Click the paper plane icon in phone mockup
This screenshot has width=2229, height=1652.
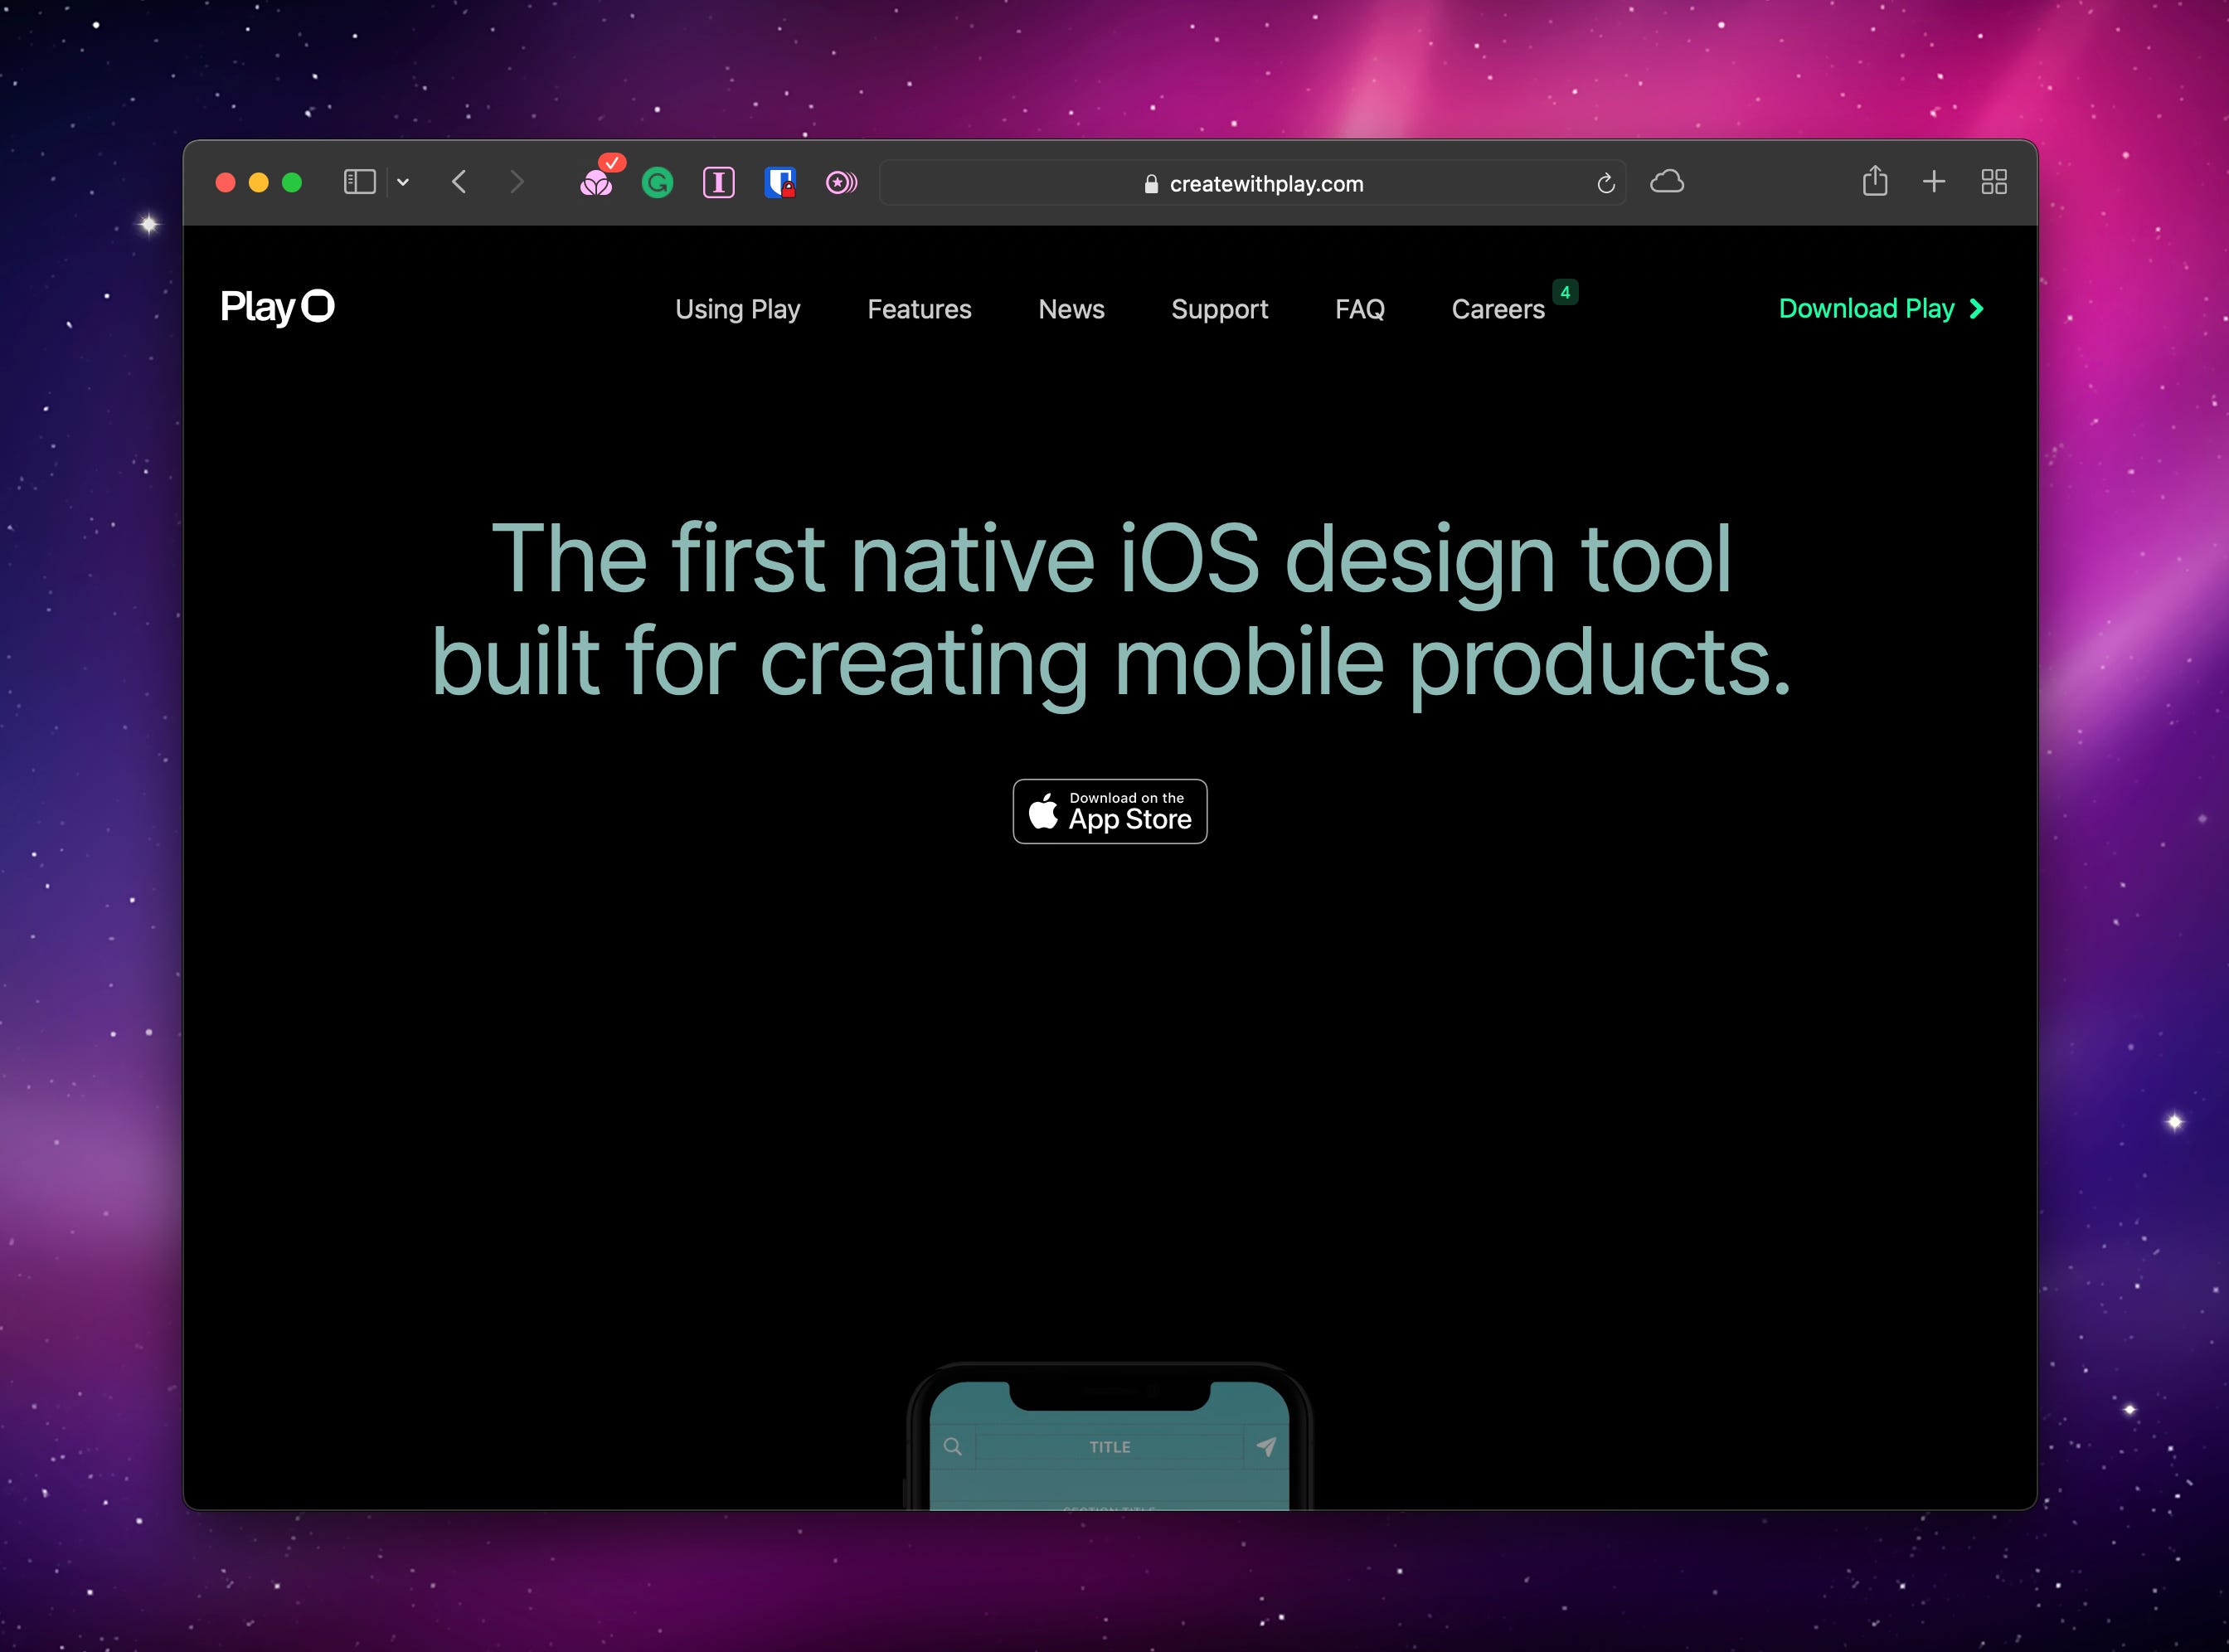click(1266, 1446)
